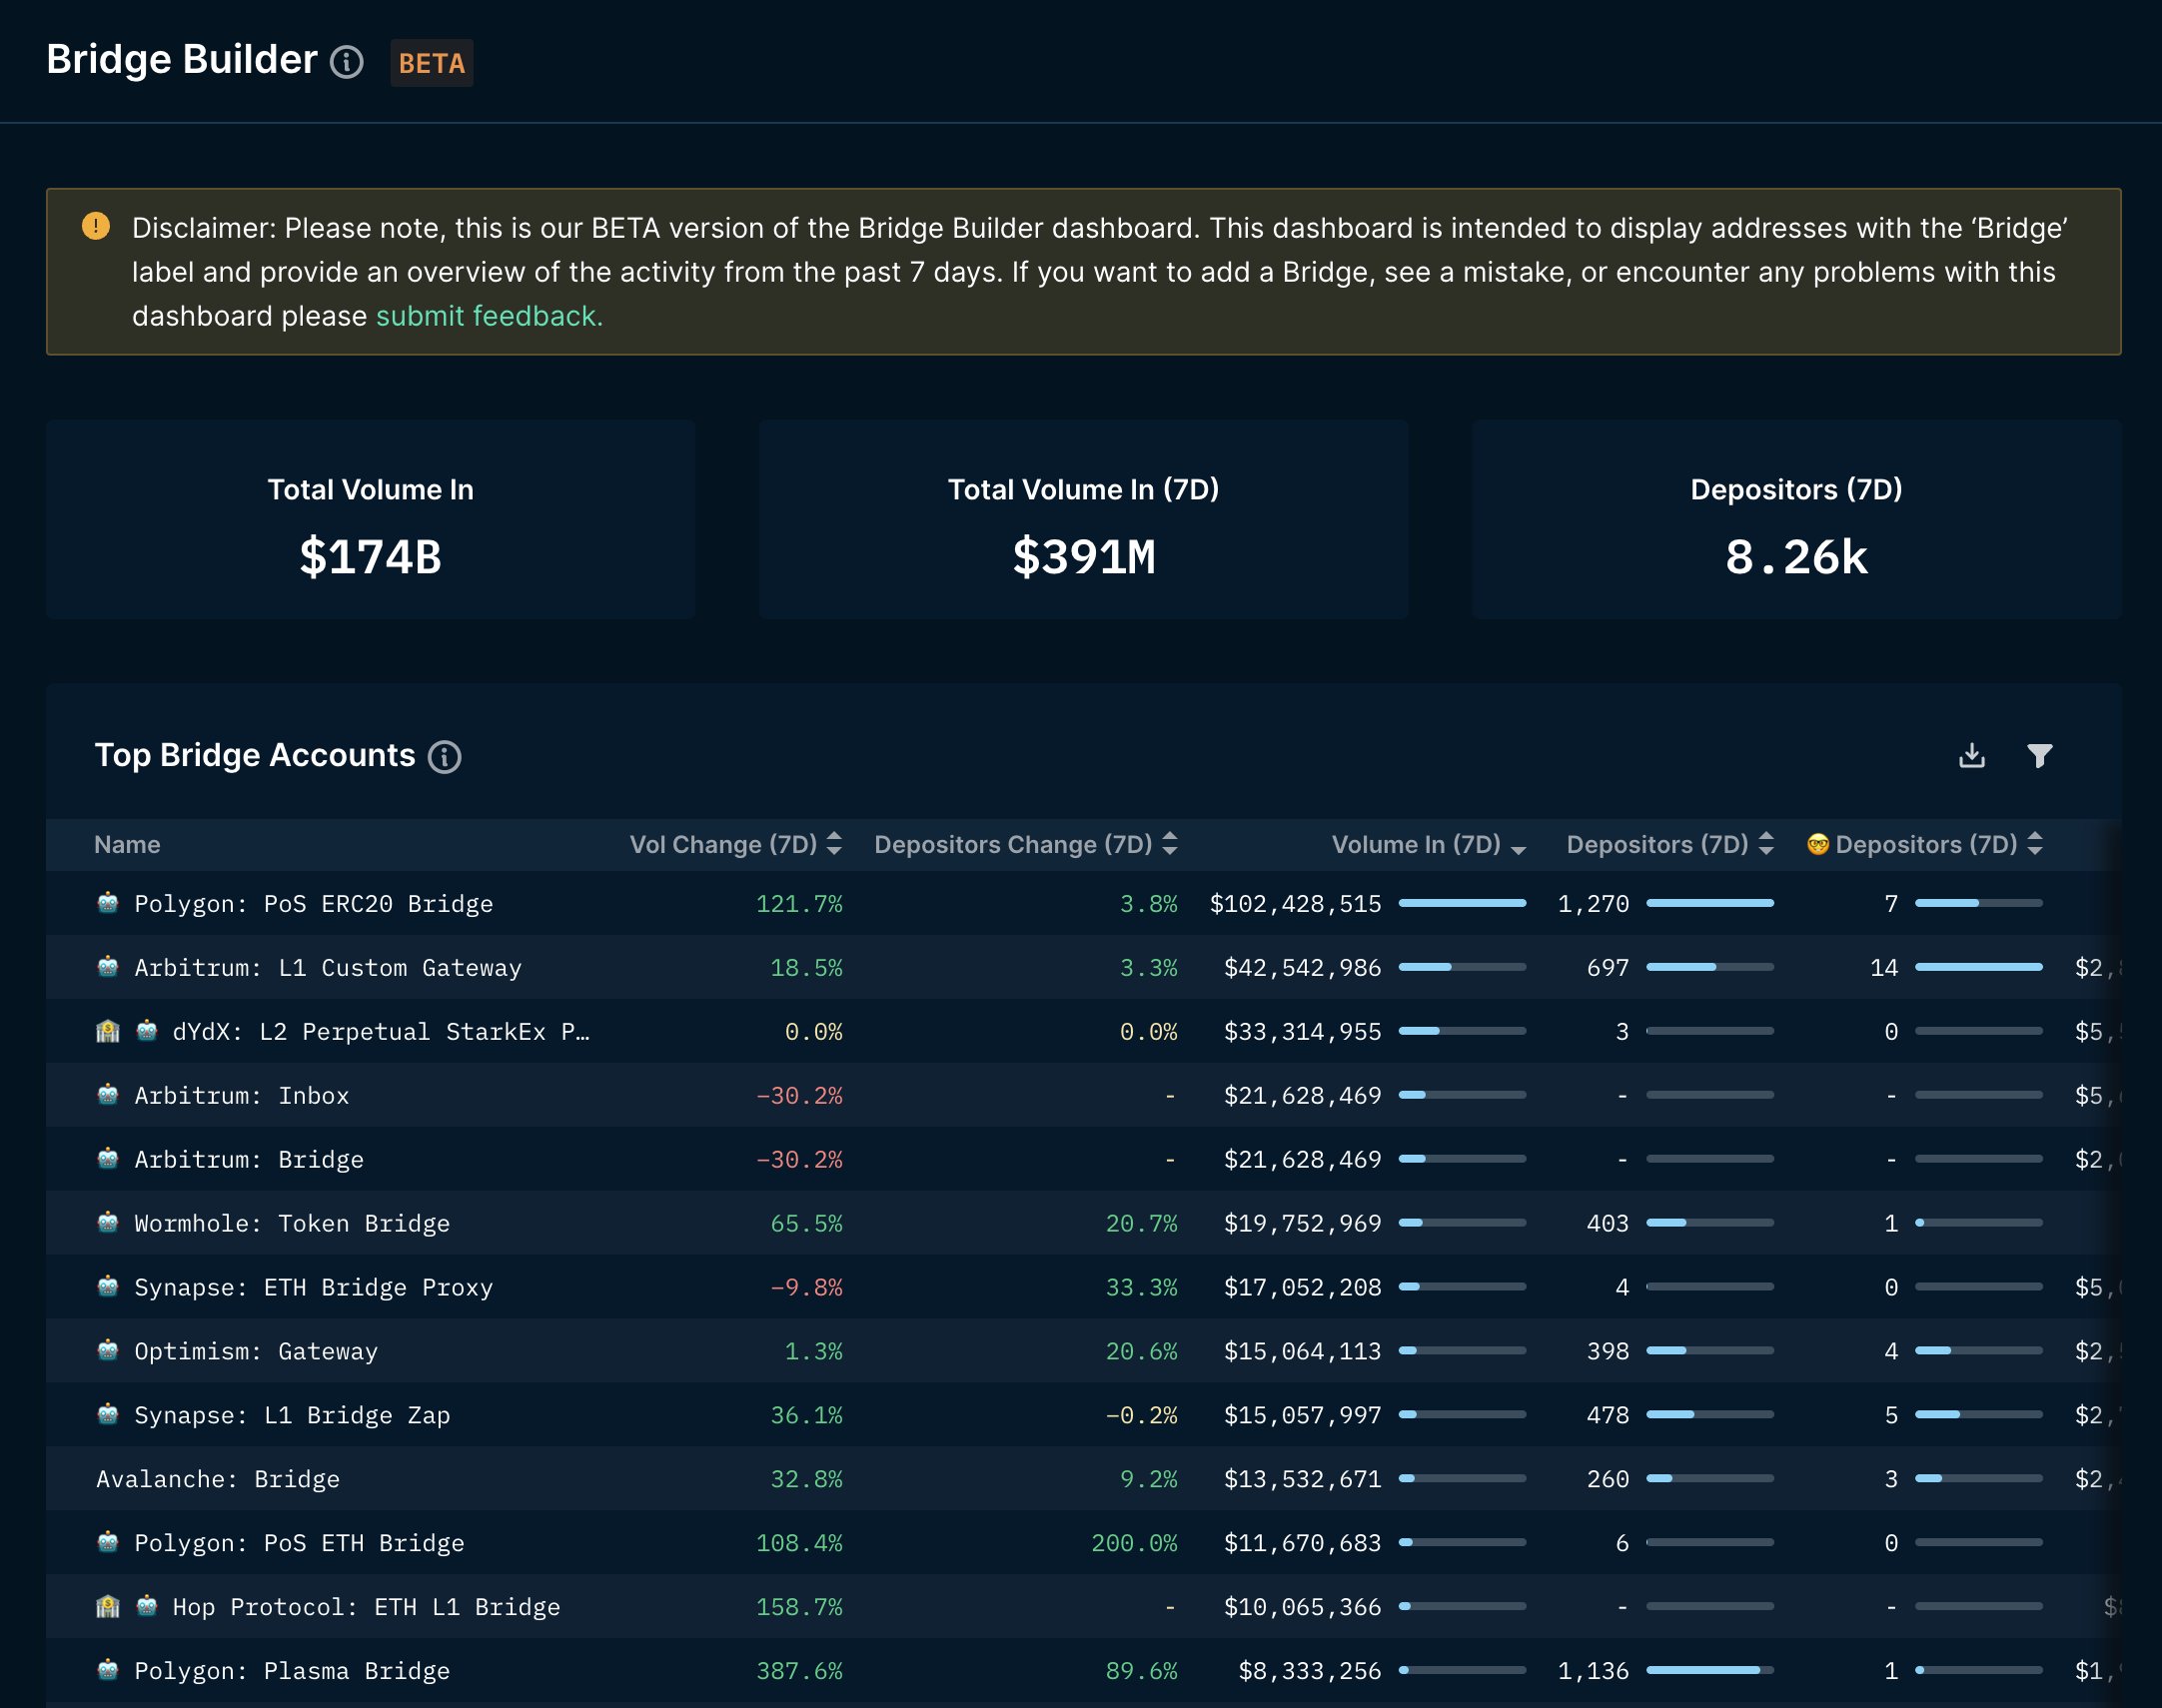Click robot icon on dYdX row
Viewport: 2162px width, 1708px height.
pos(147,1031)
